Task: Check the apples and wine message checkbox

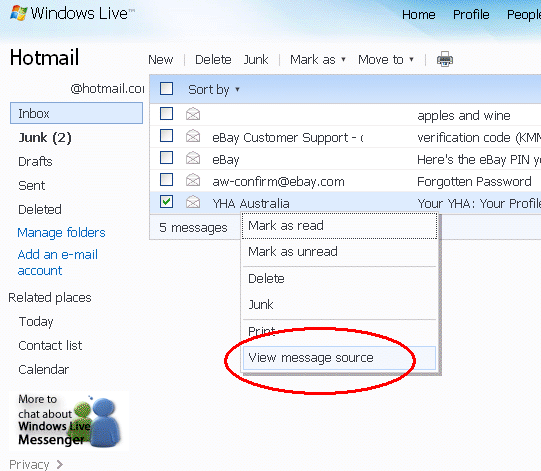Action: (166, 113)
